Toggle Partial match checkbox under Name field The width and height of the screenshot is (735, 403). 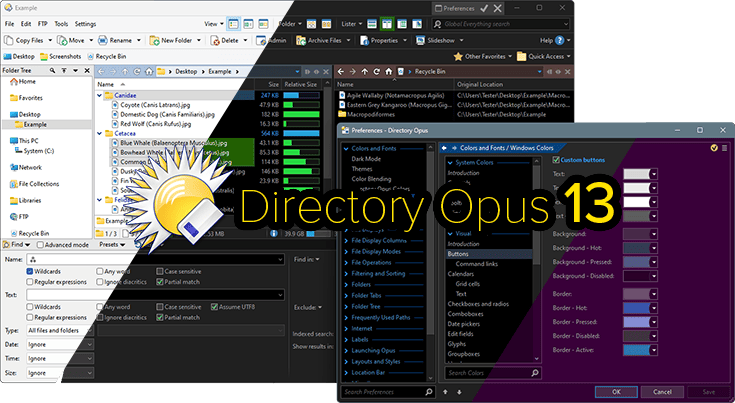tap(159, 282)
